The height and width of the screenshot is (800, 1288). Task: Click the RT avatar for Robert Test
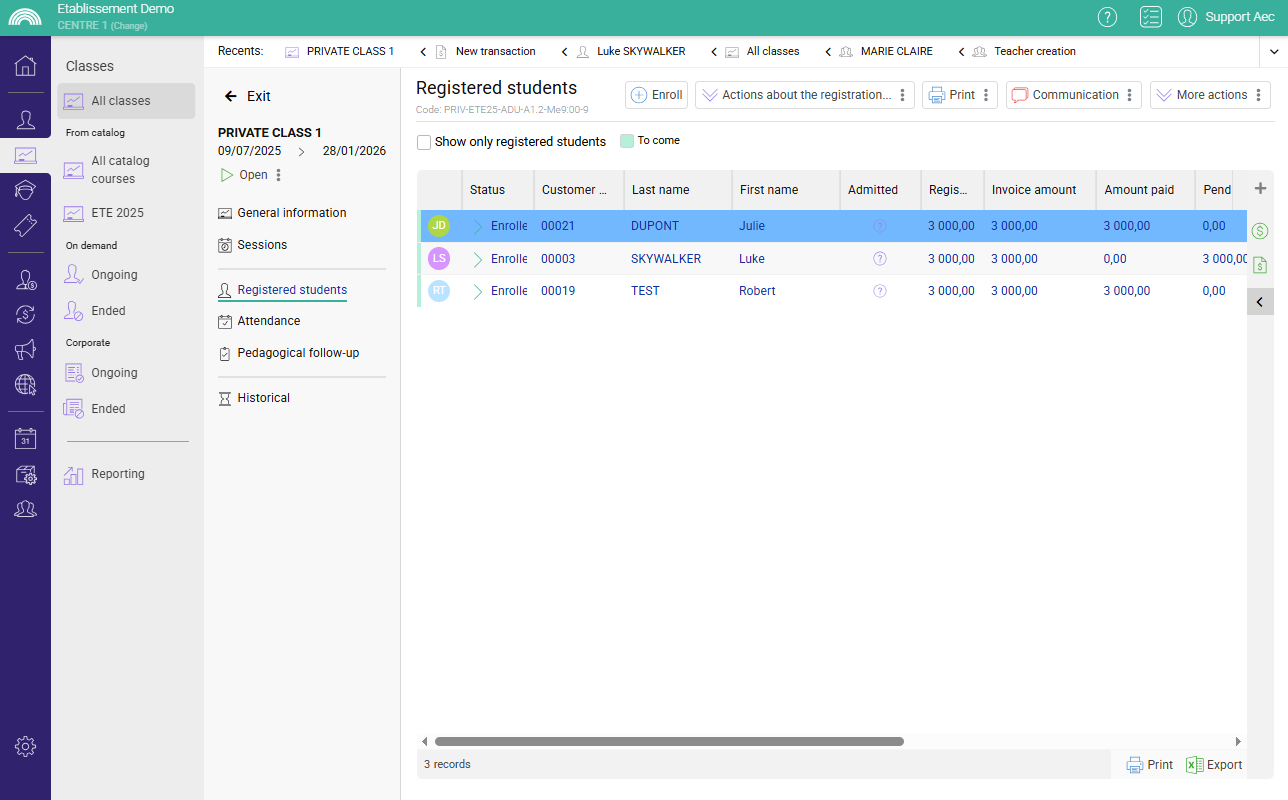439,290
